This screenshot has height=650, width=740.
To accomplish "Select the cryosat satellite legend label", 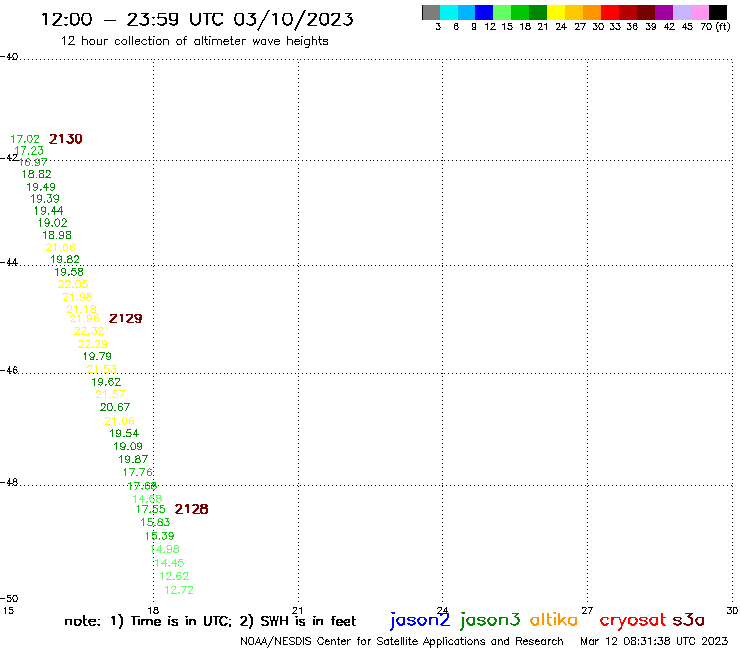I will click(x=633, y=620).
